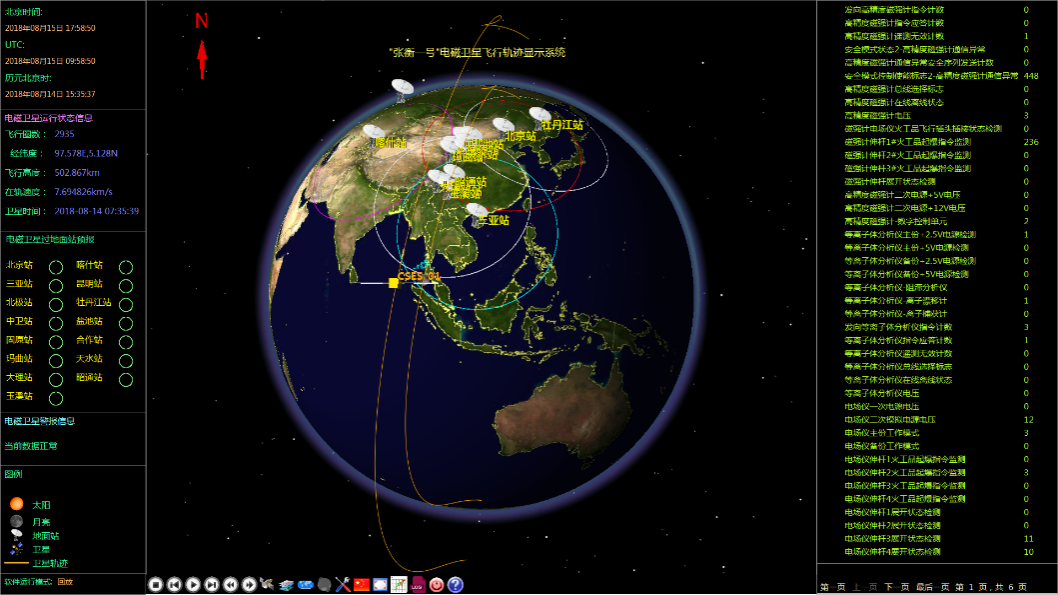Click the fullscreen frame icon in toolbar
The height and width of the screenshot is (595, 1058).
pos(380,585)
